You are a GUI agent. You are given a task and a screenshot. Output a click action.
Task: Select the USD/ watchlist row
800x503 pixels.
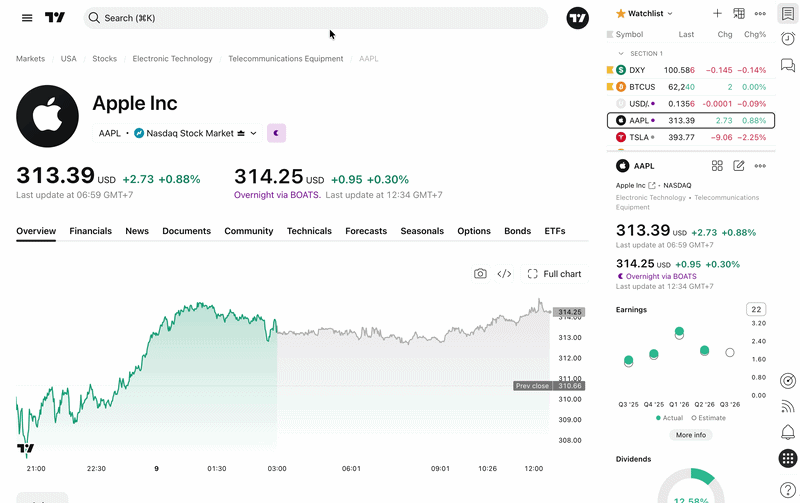click(x=691, y=104)
